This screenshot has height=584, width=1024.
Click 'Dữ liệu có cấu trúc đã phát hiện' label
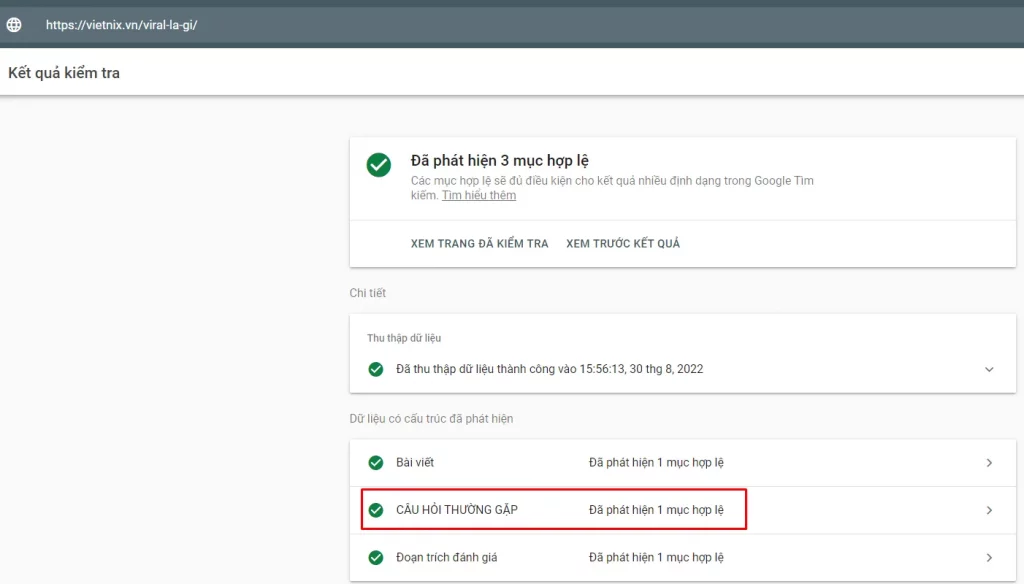coord(431,419)
